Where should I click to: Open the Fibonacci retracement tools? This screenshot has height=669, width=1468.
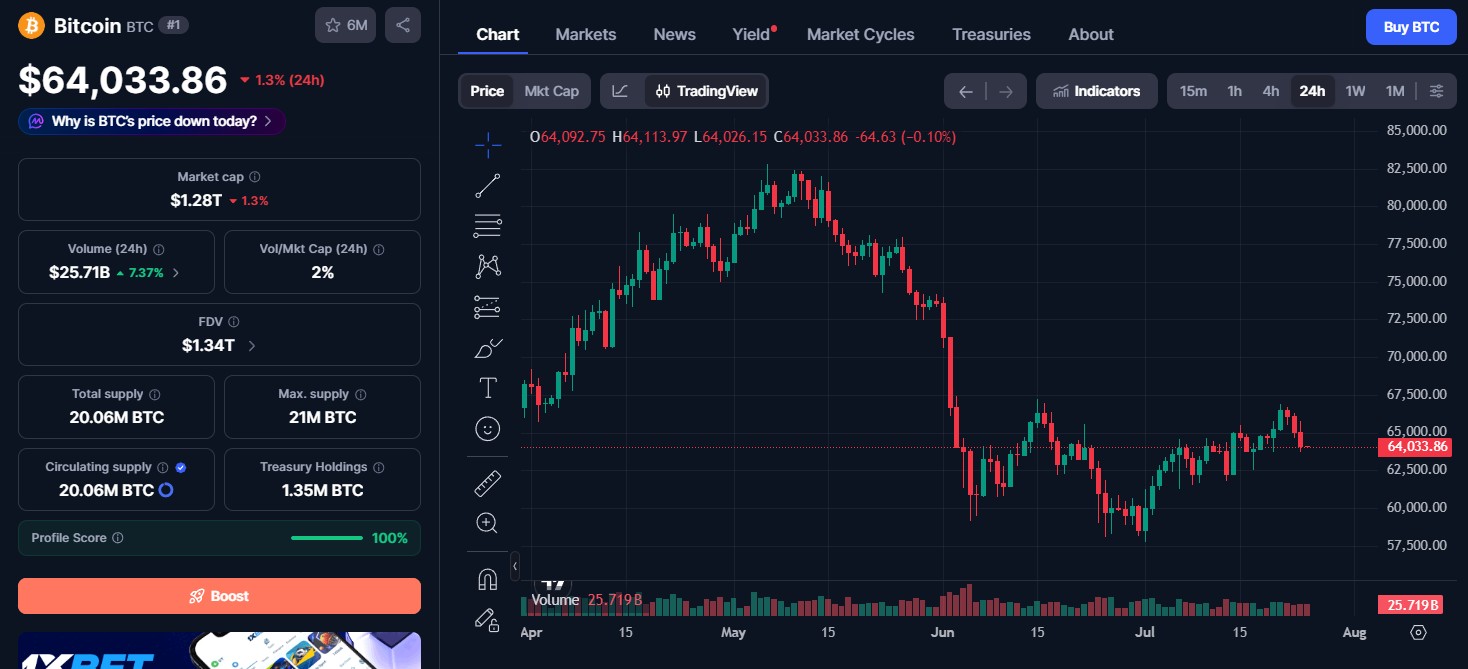point(488,226)
